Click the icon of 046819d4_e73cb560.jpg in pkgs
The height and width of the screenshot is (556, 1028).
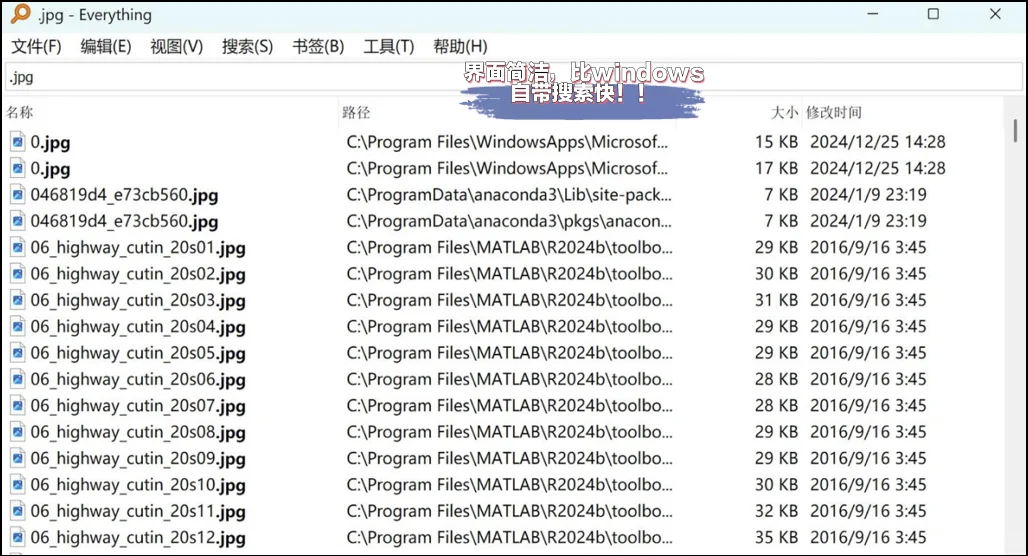point(18,221)
